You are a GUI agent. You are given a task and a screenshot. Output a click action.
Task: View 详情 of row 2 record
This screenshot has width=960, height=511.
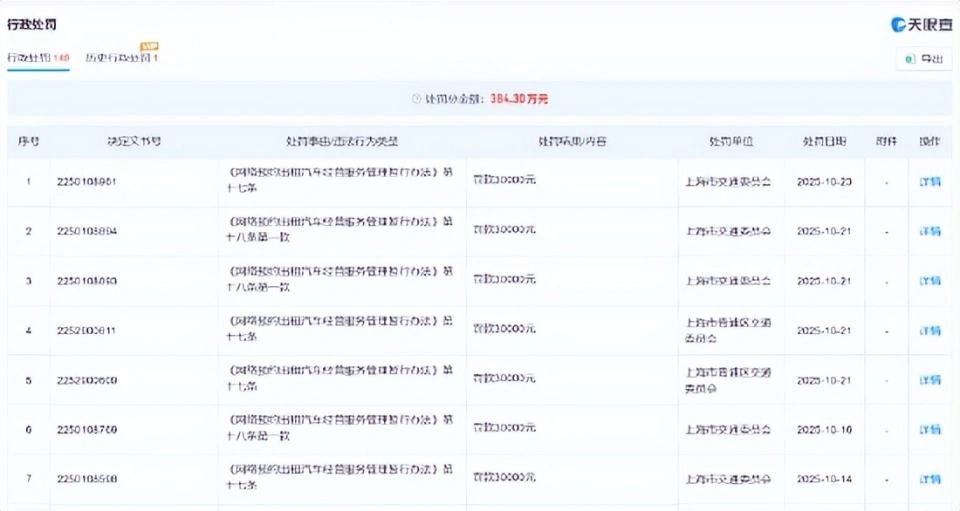929,231
